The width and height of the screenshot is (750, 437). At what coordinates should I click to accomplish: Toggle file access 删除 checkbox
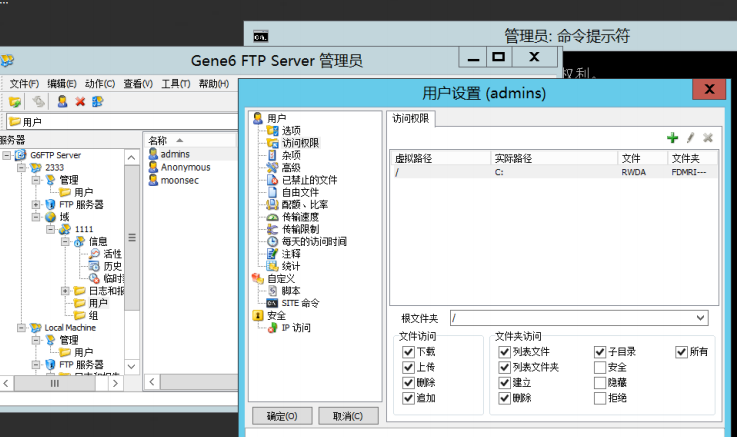click(x=408, y=382)
